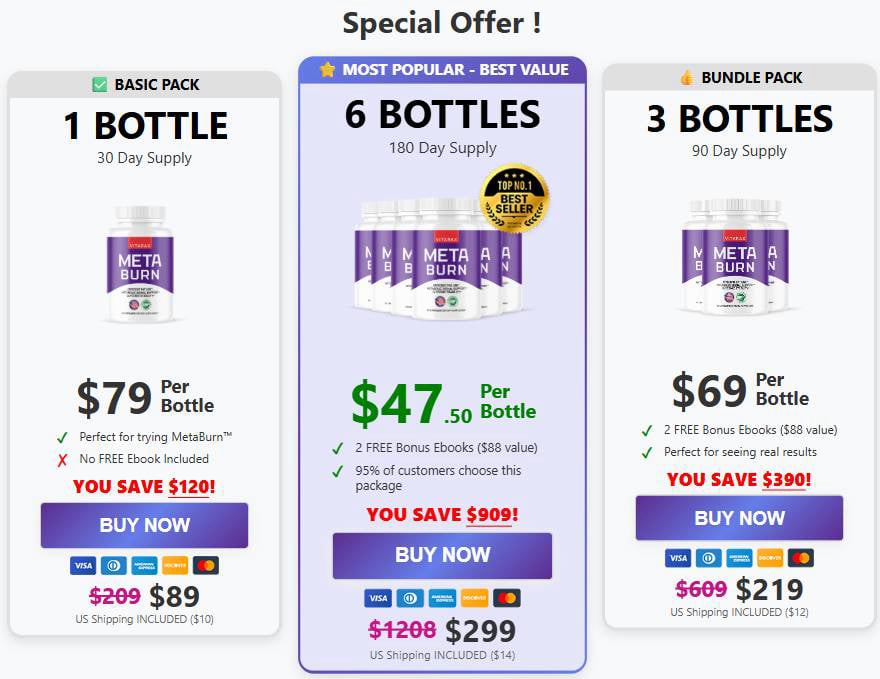Click BUY NOW for the 6 Bottles pack
The width and height of the screenshot is (880, 679).
[442, 555]
